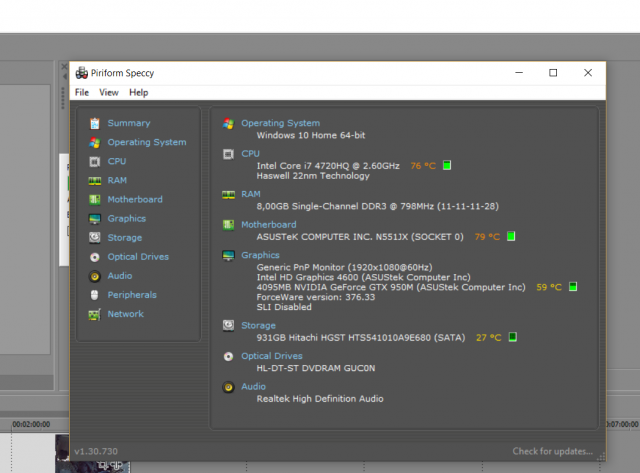Click the 76 °C CPU temperature value

pyautogui.click(x=423, y=166)
